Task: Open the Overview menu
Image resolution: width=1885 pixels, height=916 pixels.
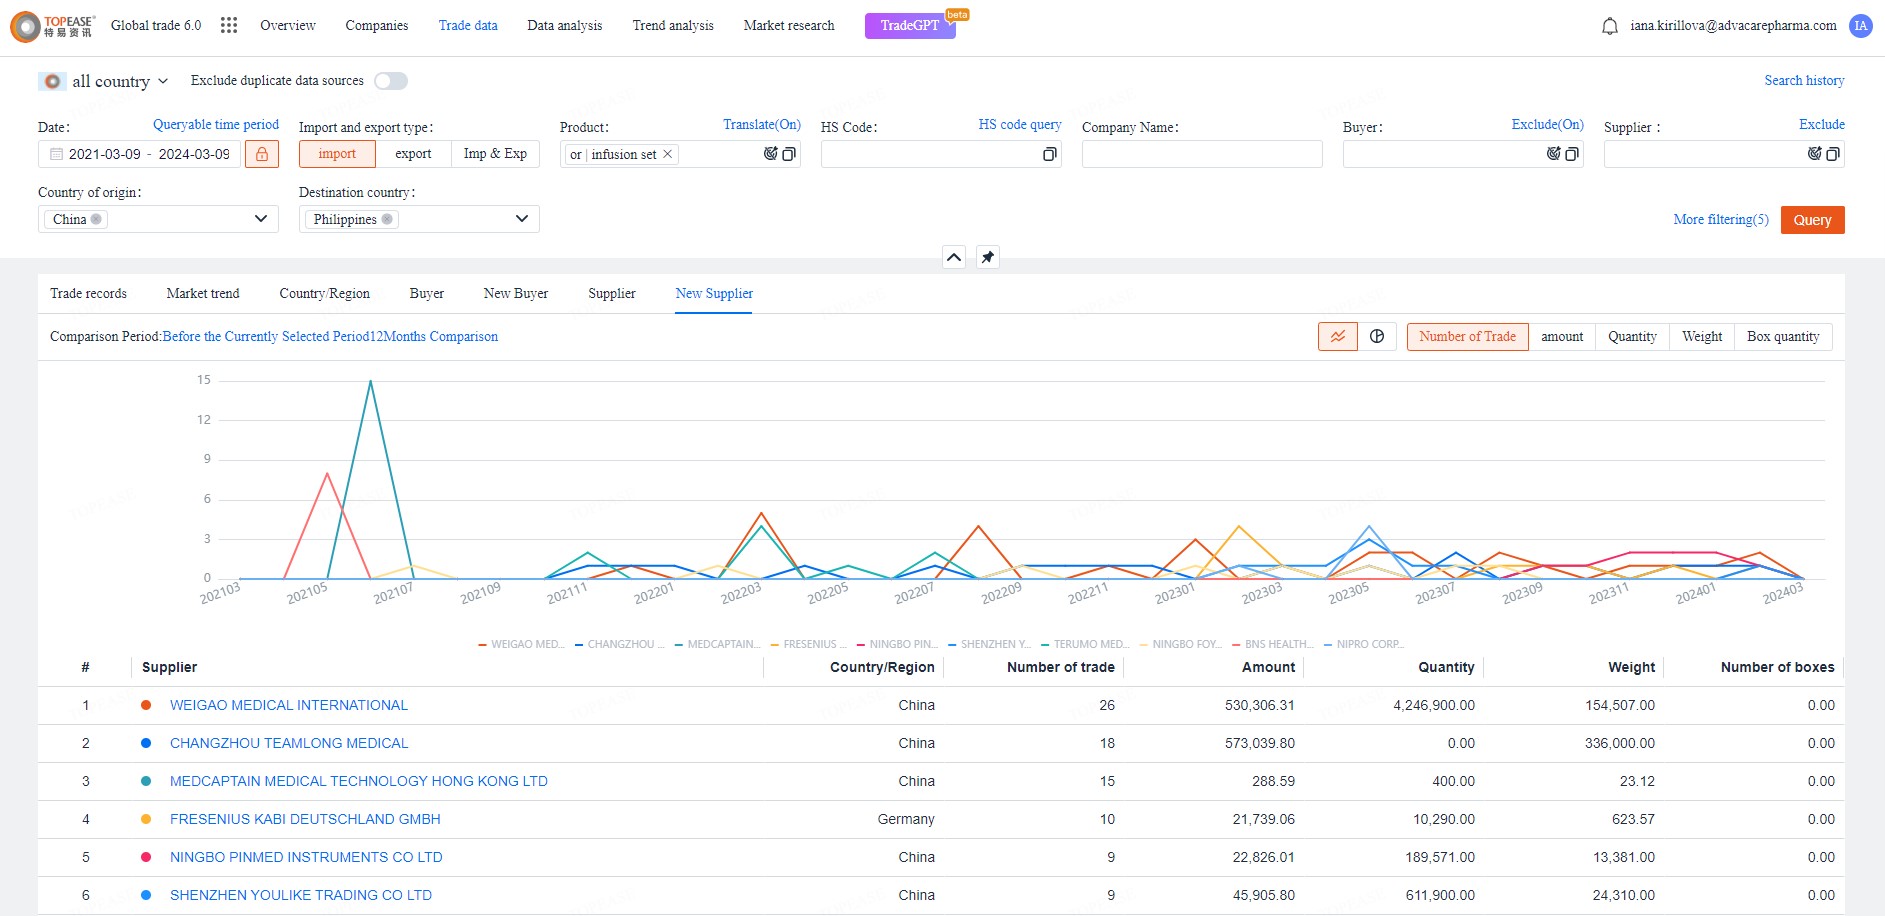Action: click(288, 26)
